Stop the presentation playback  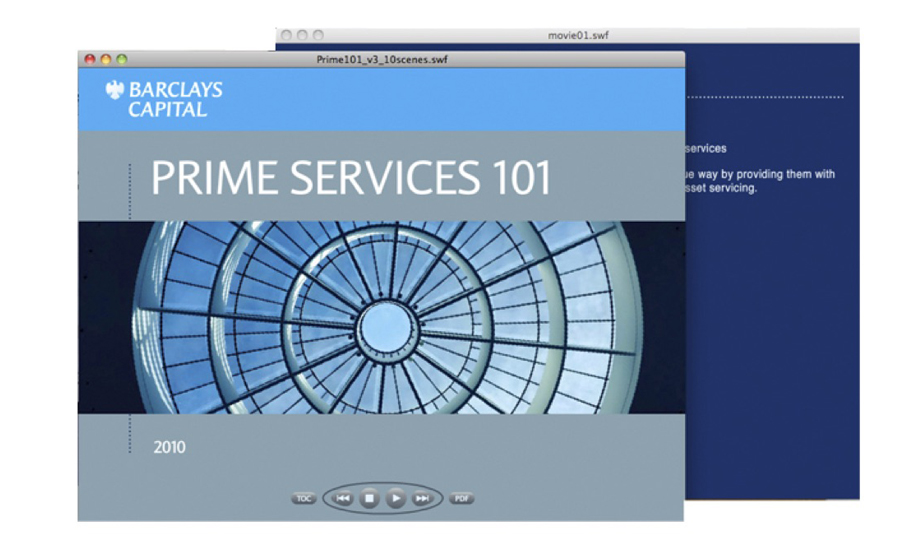pos(369,498)
